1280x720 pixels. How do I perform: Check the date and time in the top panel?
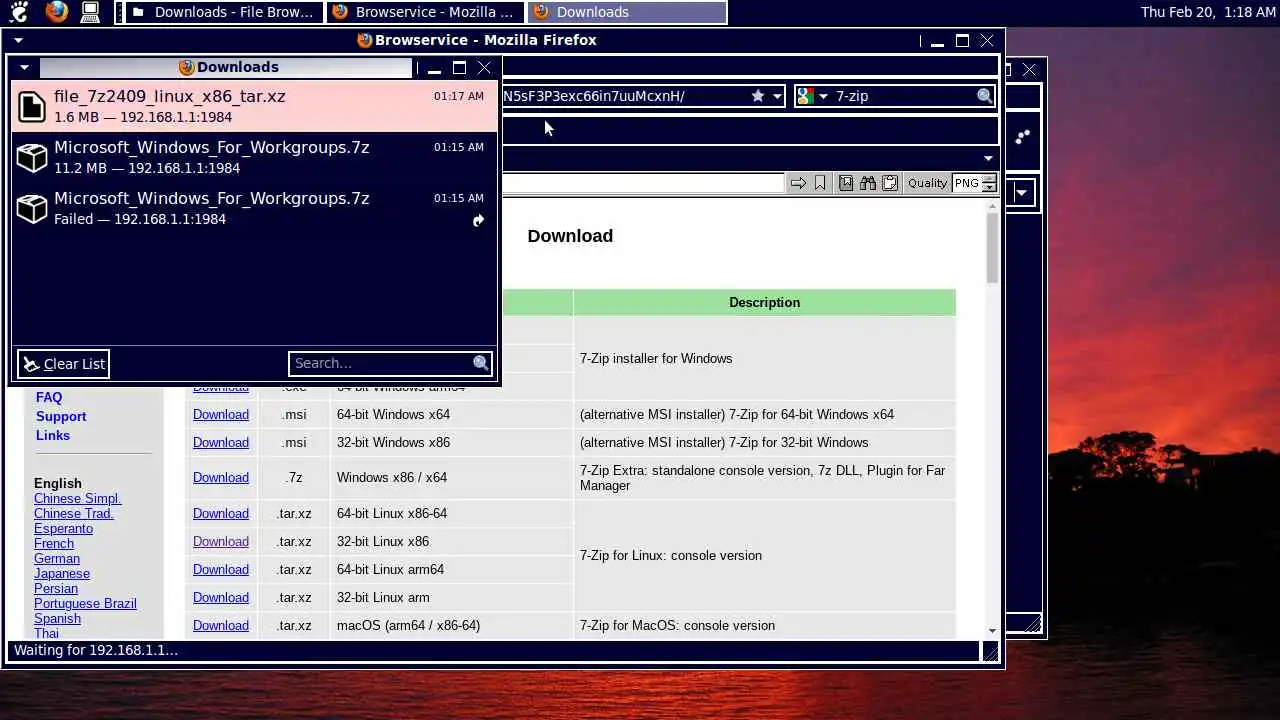1208,12
